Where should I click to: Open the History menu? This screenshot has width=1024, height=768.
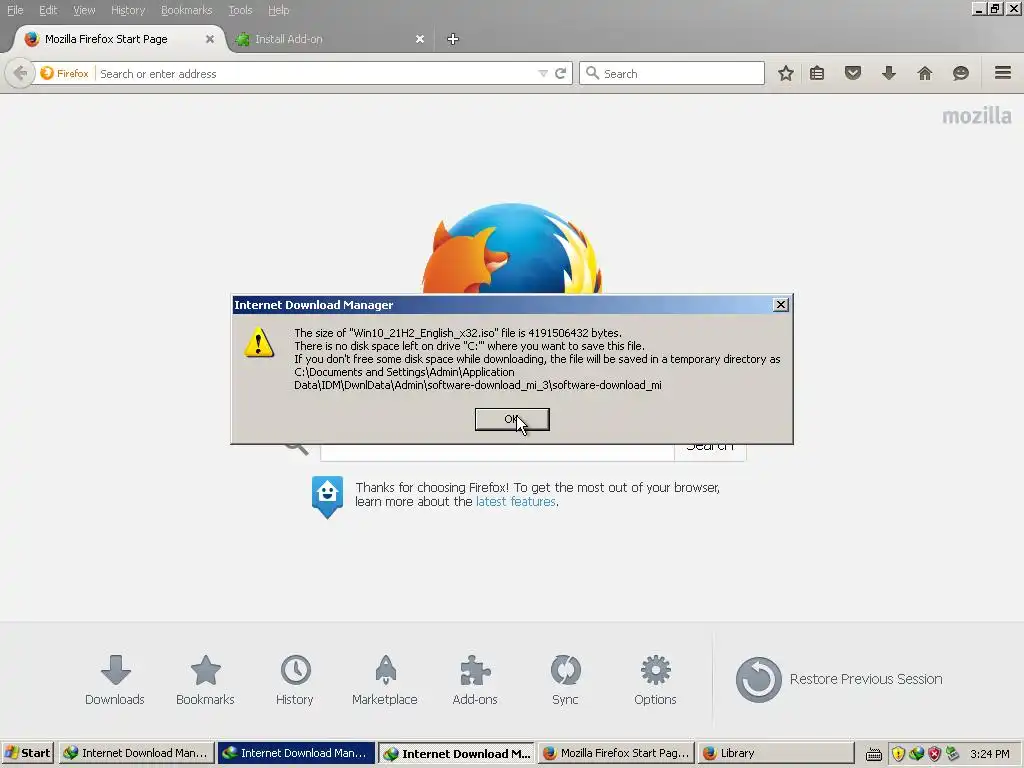tap(128, 10)
